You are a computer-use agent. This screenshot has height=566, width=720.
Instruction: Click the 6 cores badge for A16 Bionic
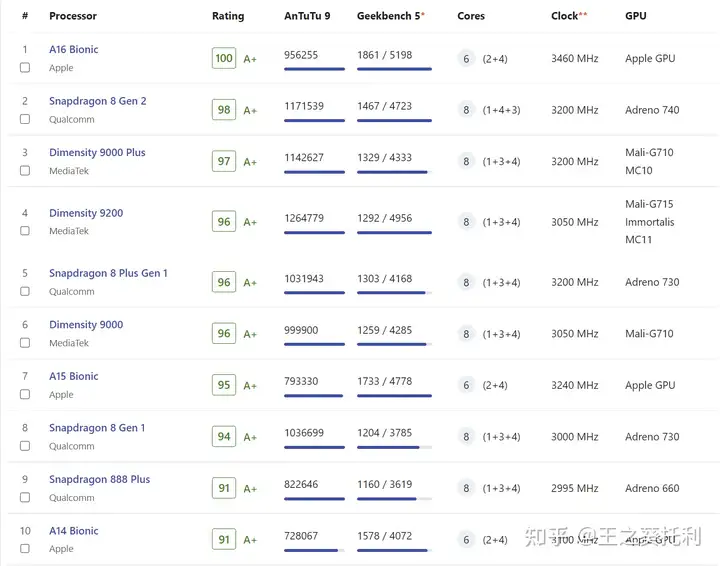coord(466,59)
